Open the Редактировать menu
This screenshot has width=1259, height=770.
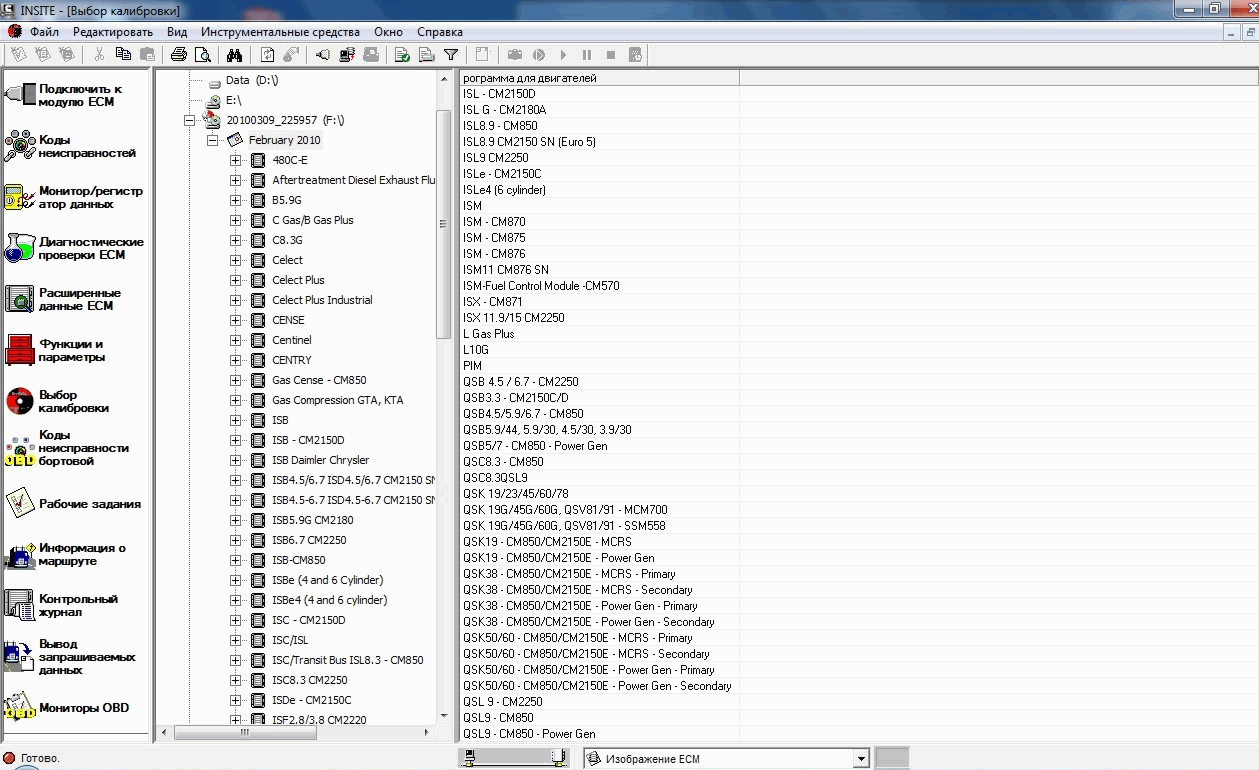(113, 32)
